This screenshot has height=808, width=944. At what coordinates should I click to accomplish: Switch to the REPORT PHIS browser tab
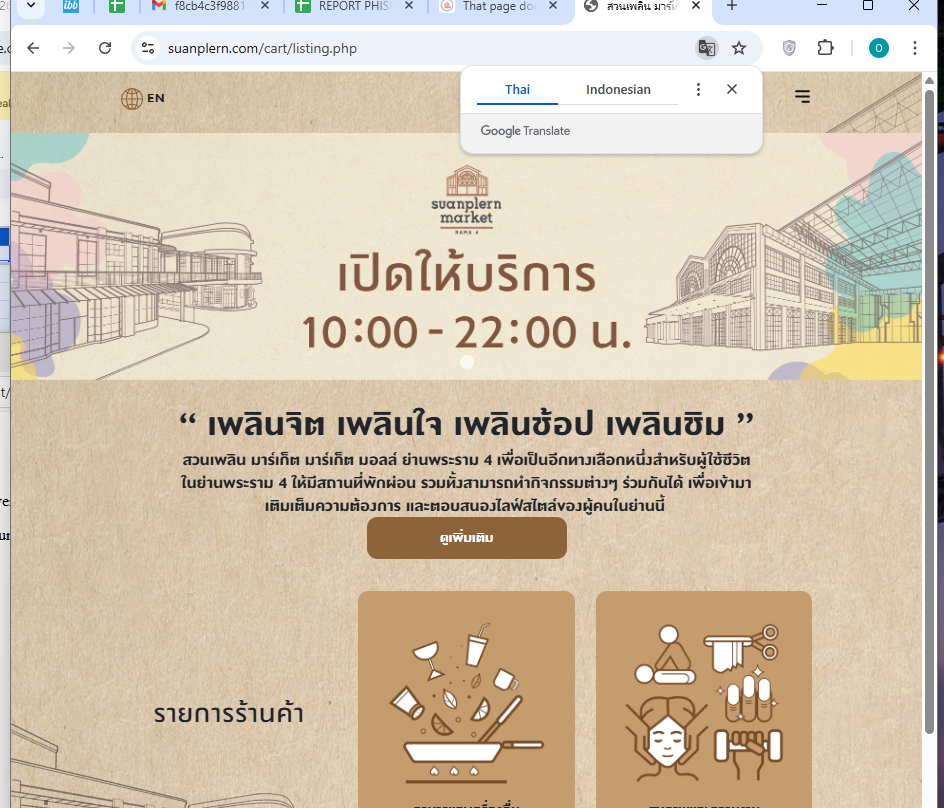coord(355,7)
